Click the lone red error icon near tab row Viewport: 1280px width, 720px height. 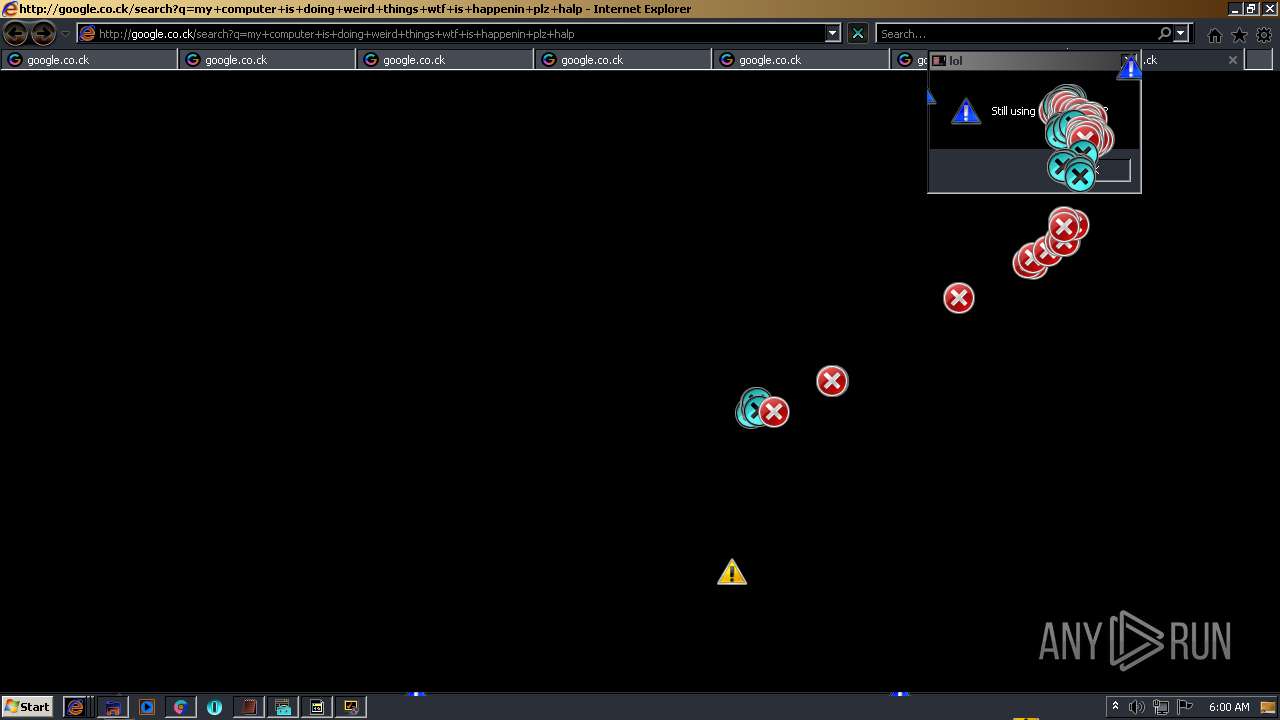pos(958,298)
